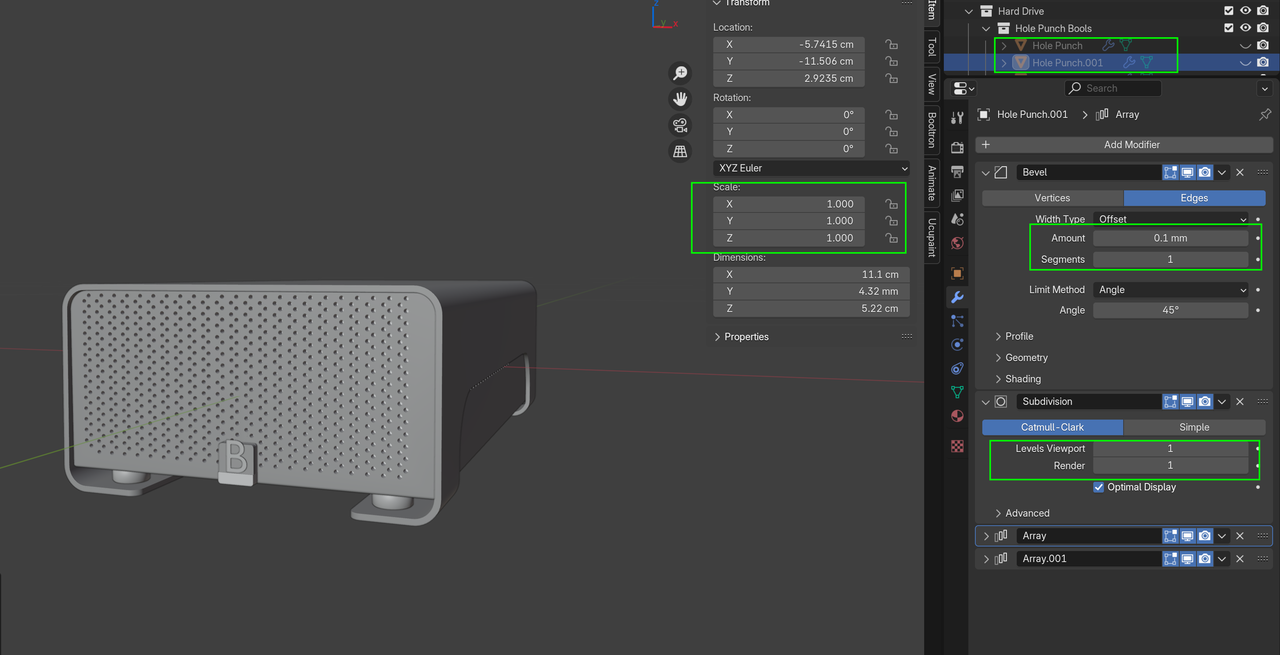Viewport: 1280px width, 655px height.
Task: Expand the Advanced section under Subdivision
Action: 1027,513
